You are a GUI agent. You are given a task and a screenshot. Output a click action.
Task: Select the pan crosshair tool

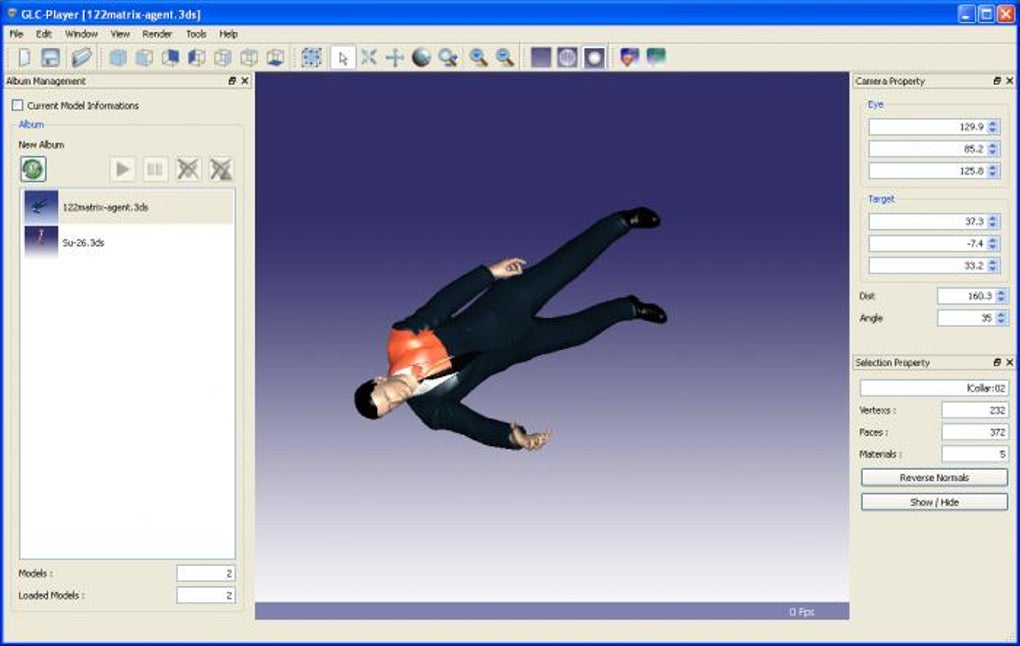394,58
